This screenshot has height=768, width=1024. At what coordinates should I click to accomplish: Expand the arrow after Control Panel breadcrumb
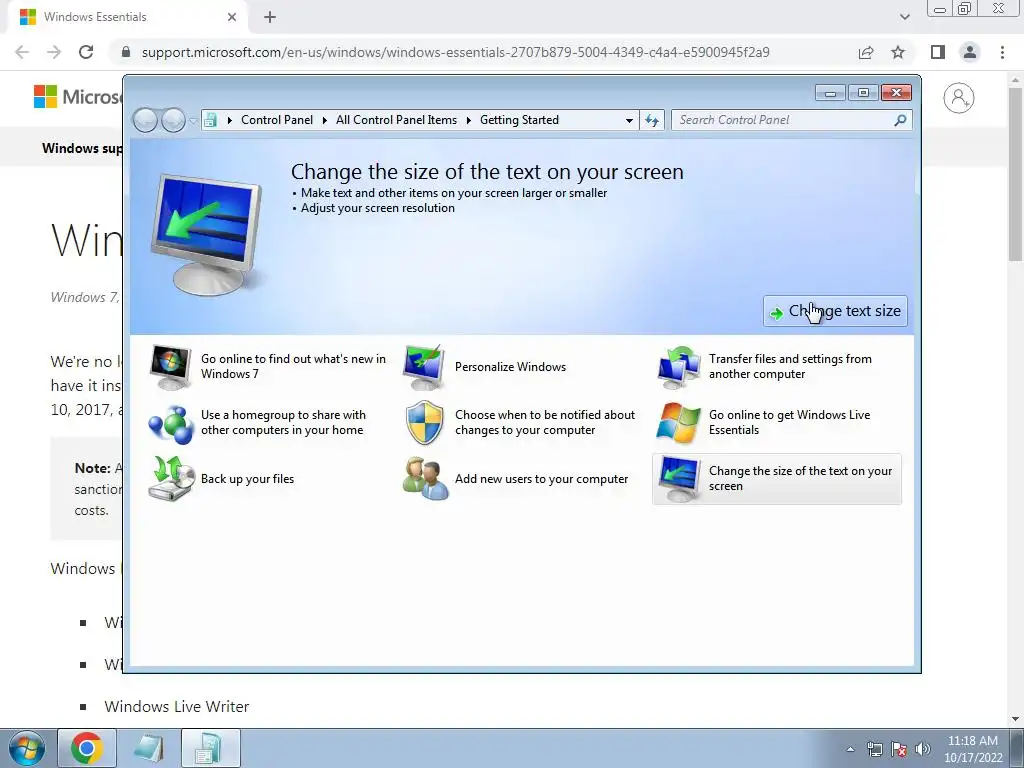pos(325,120)
